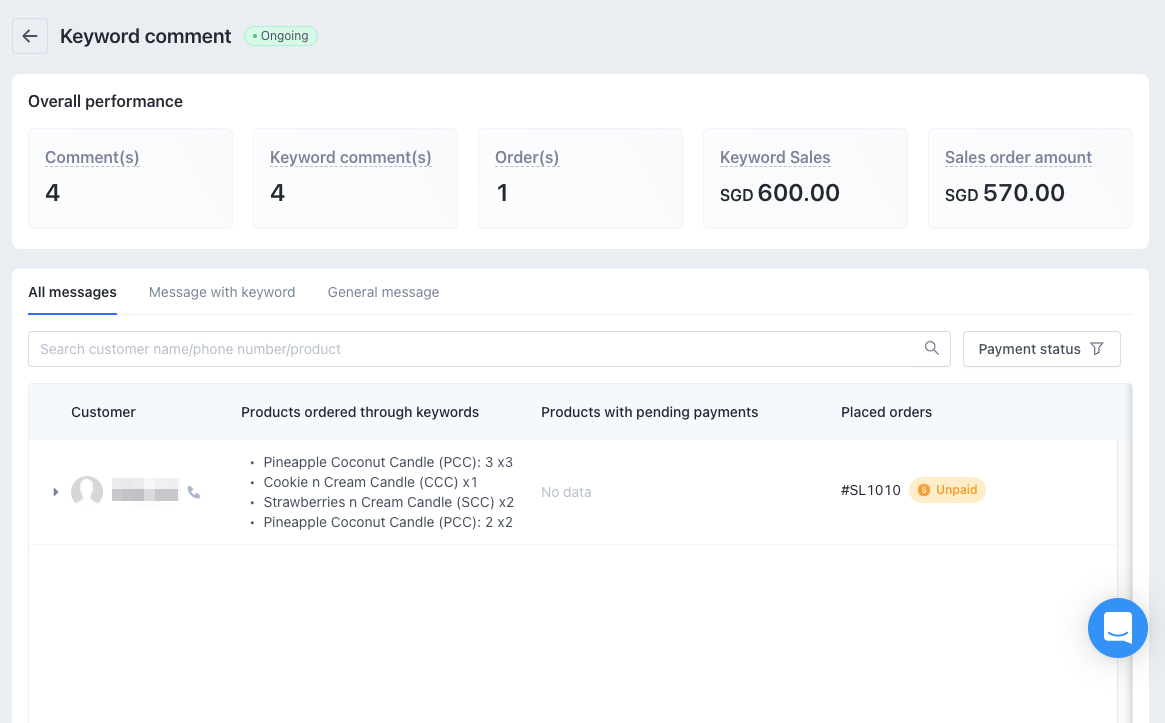Open the Payment status filter dropdown
Image resolution: width=1165 pixels, height=723 pixels.
tap(1040, 349)
